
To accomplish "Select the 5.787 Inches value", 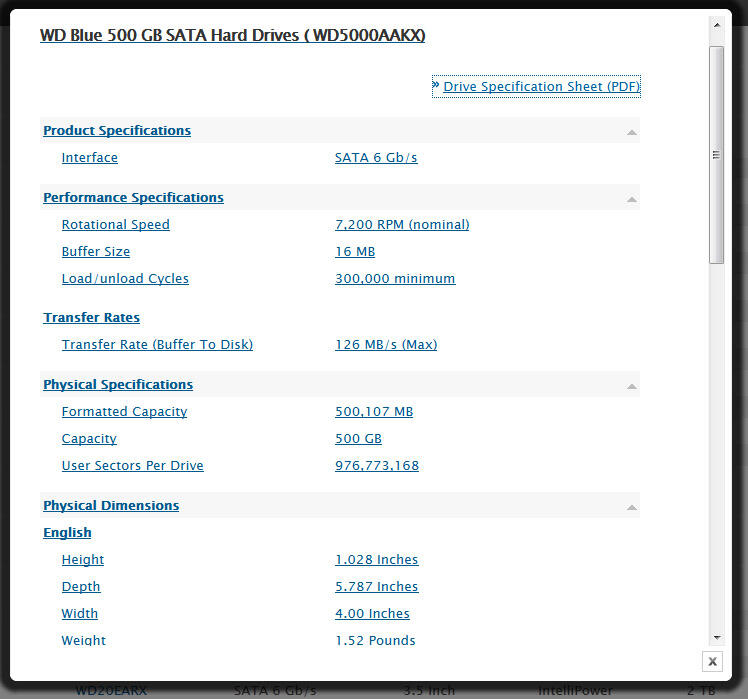I will (x=376, y=586).
